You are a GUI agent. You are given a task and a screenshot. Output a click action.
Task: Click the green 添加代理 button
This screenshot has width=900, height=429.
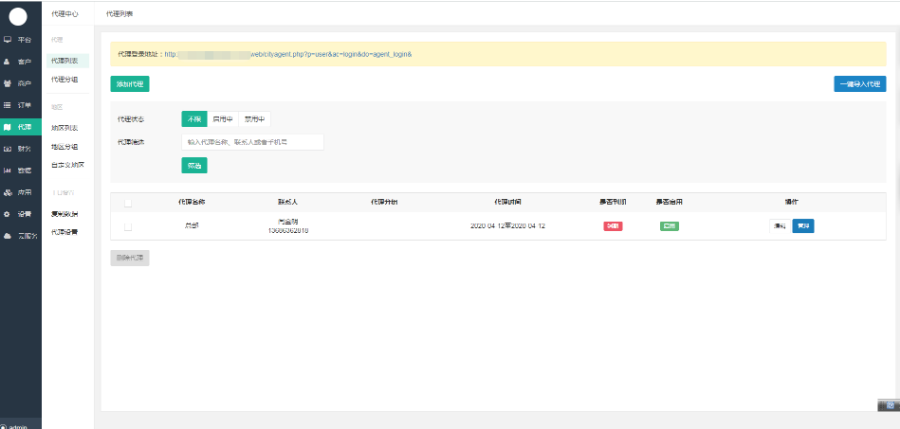pos(129,84)
